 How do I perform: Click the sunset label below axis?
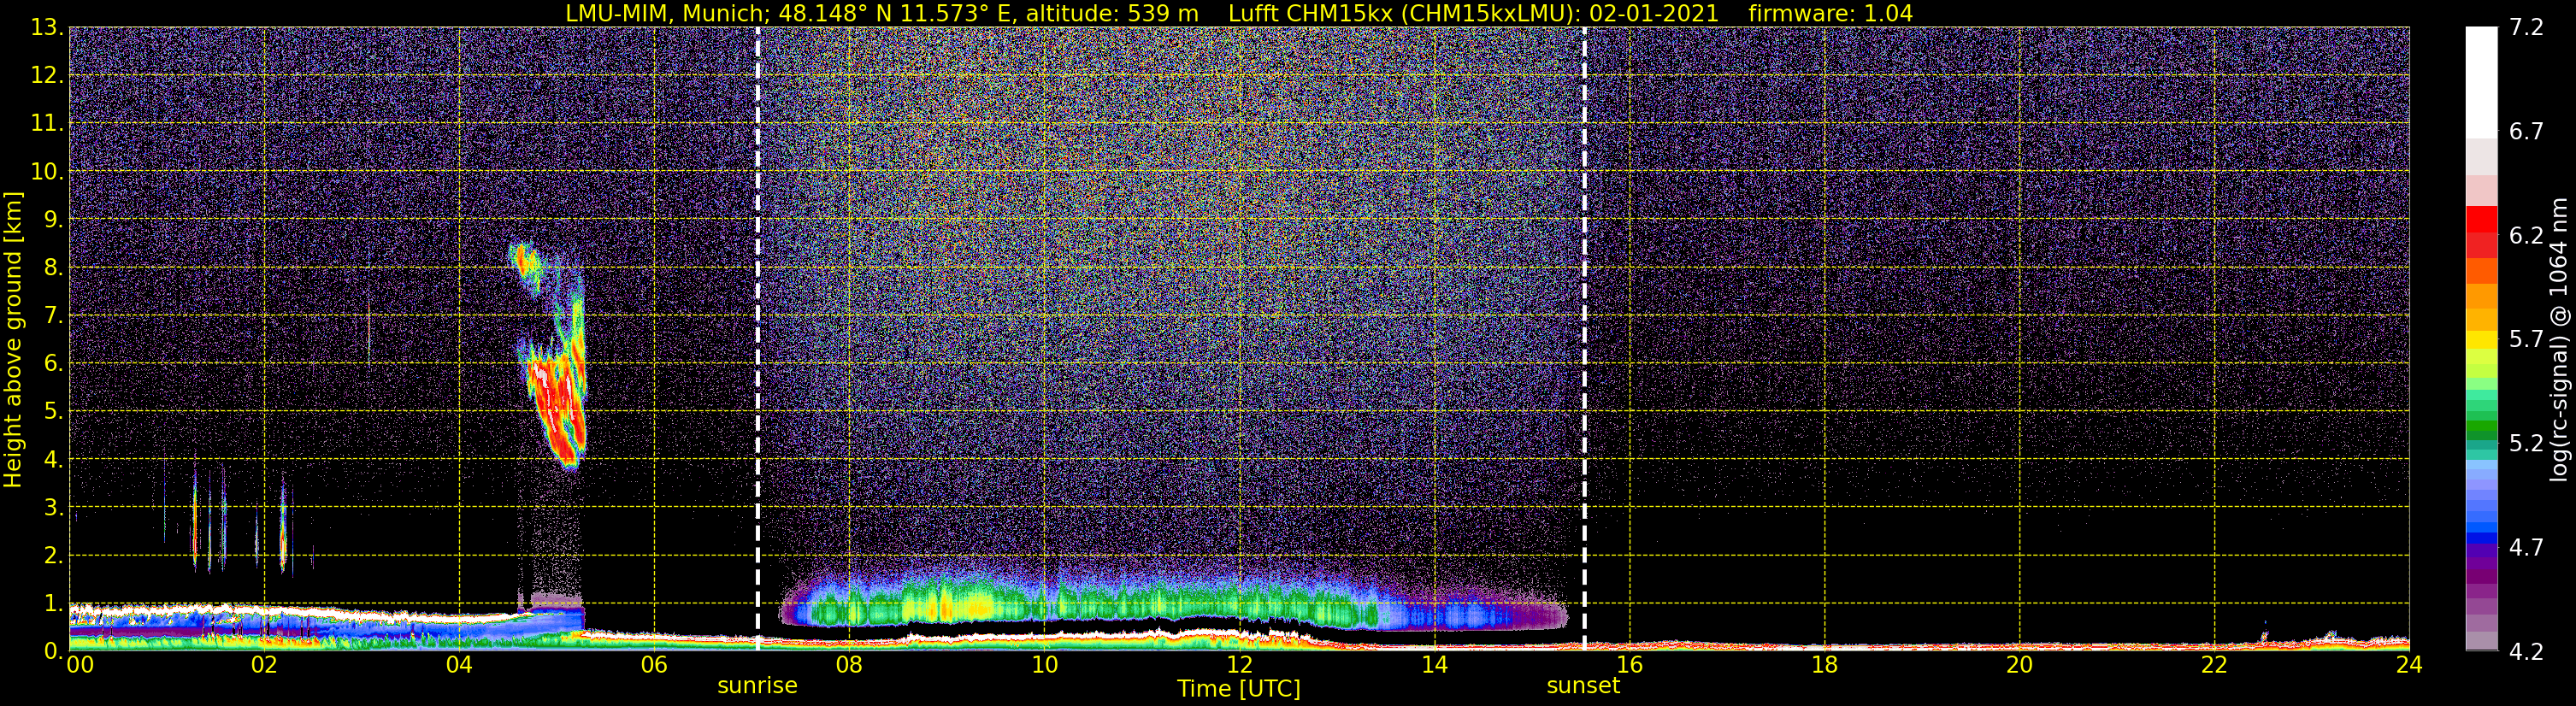coord(1583,686)
